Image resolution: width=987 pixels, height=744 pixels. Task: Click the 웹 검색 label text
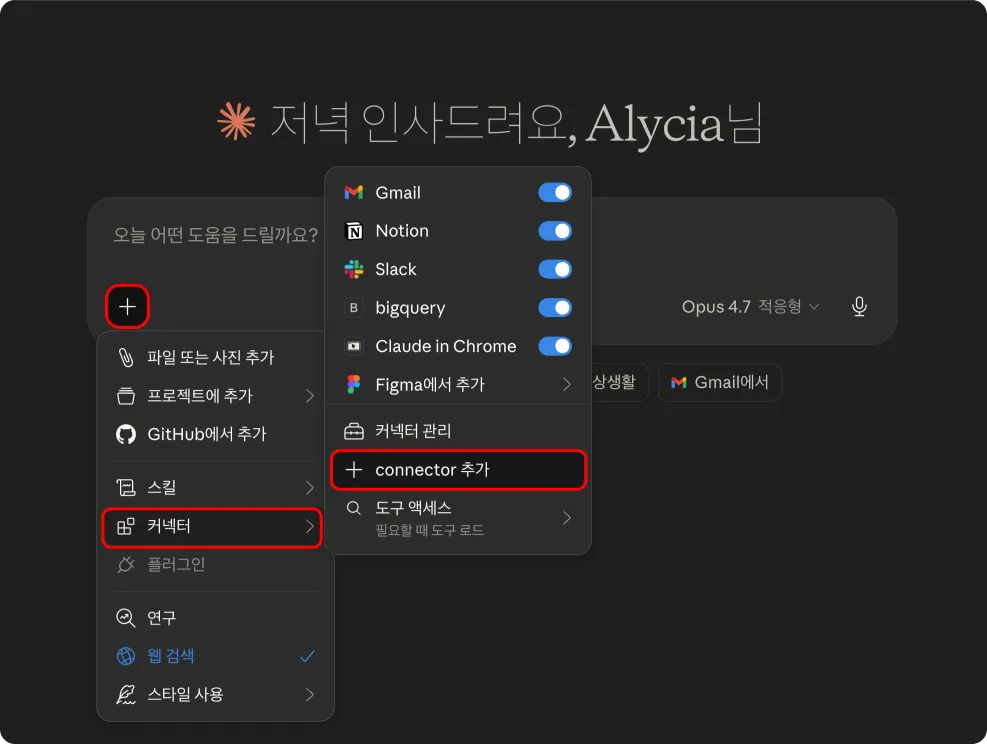171,656
